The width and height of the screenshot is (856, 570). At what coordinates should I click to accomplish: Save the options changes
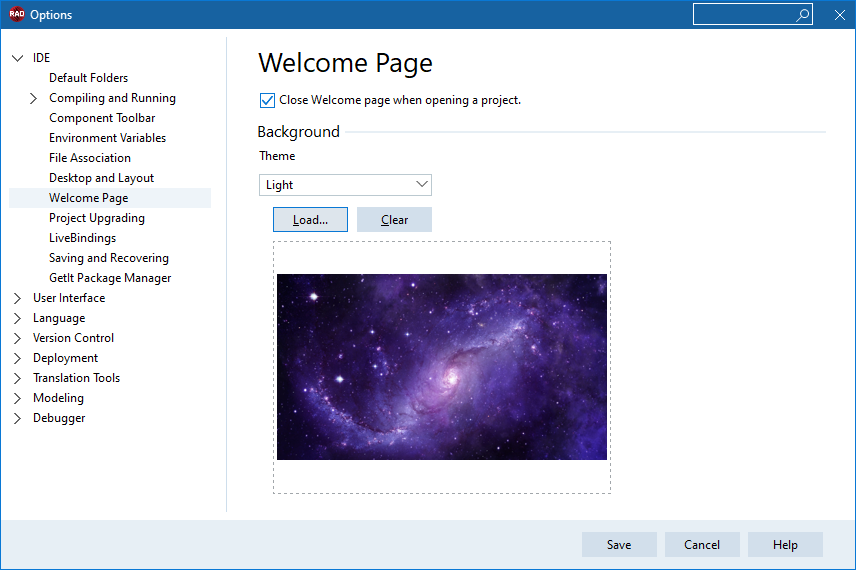tap(619, 544)
